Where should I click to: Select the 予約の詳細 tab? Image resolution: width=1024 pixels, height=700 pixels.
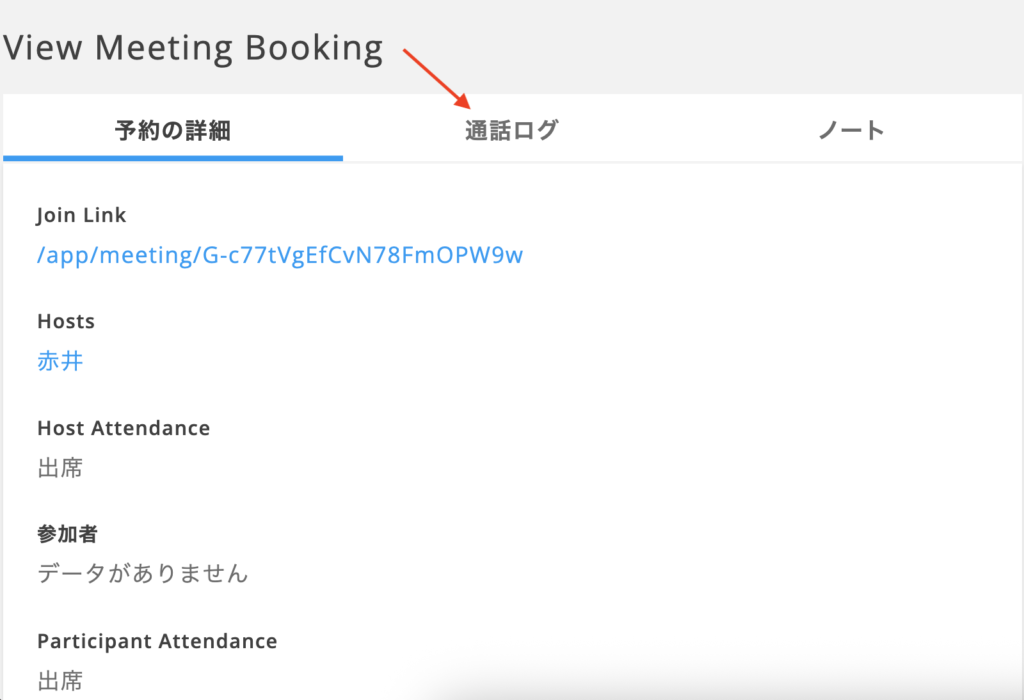coord(173,131)
